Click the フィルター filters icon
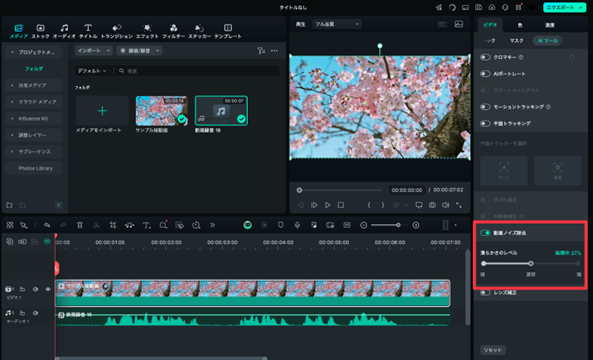 click(174, 28)
